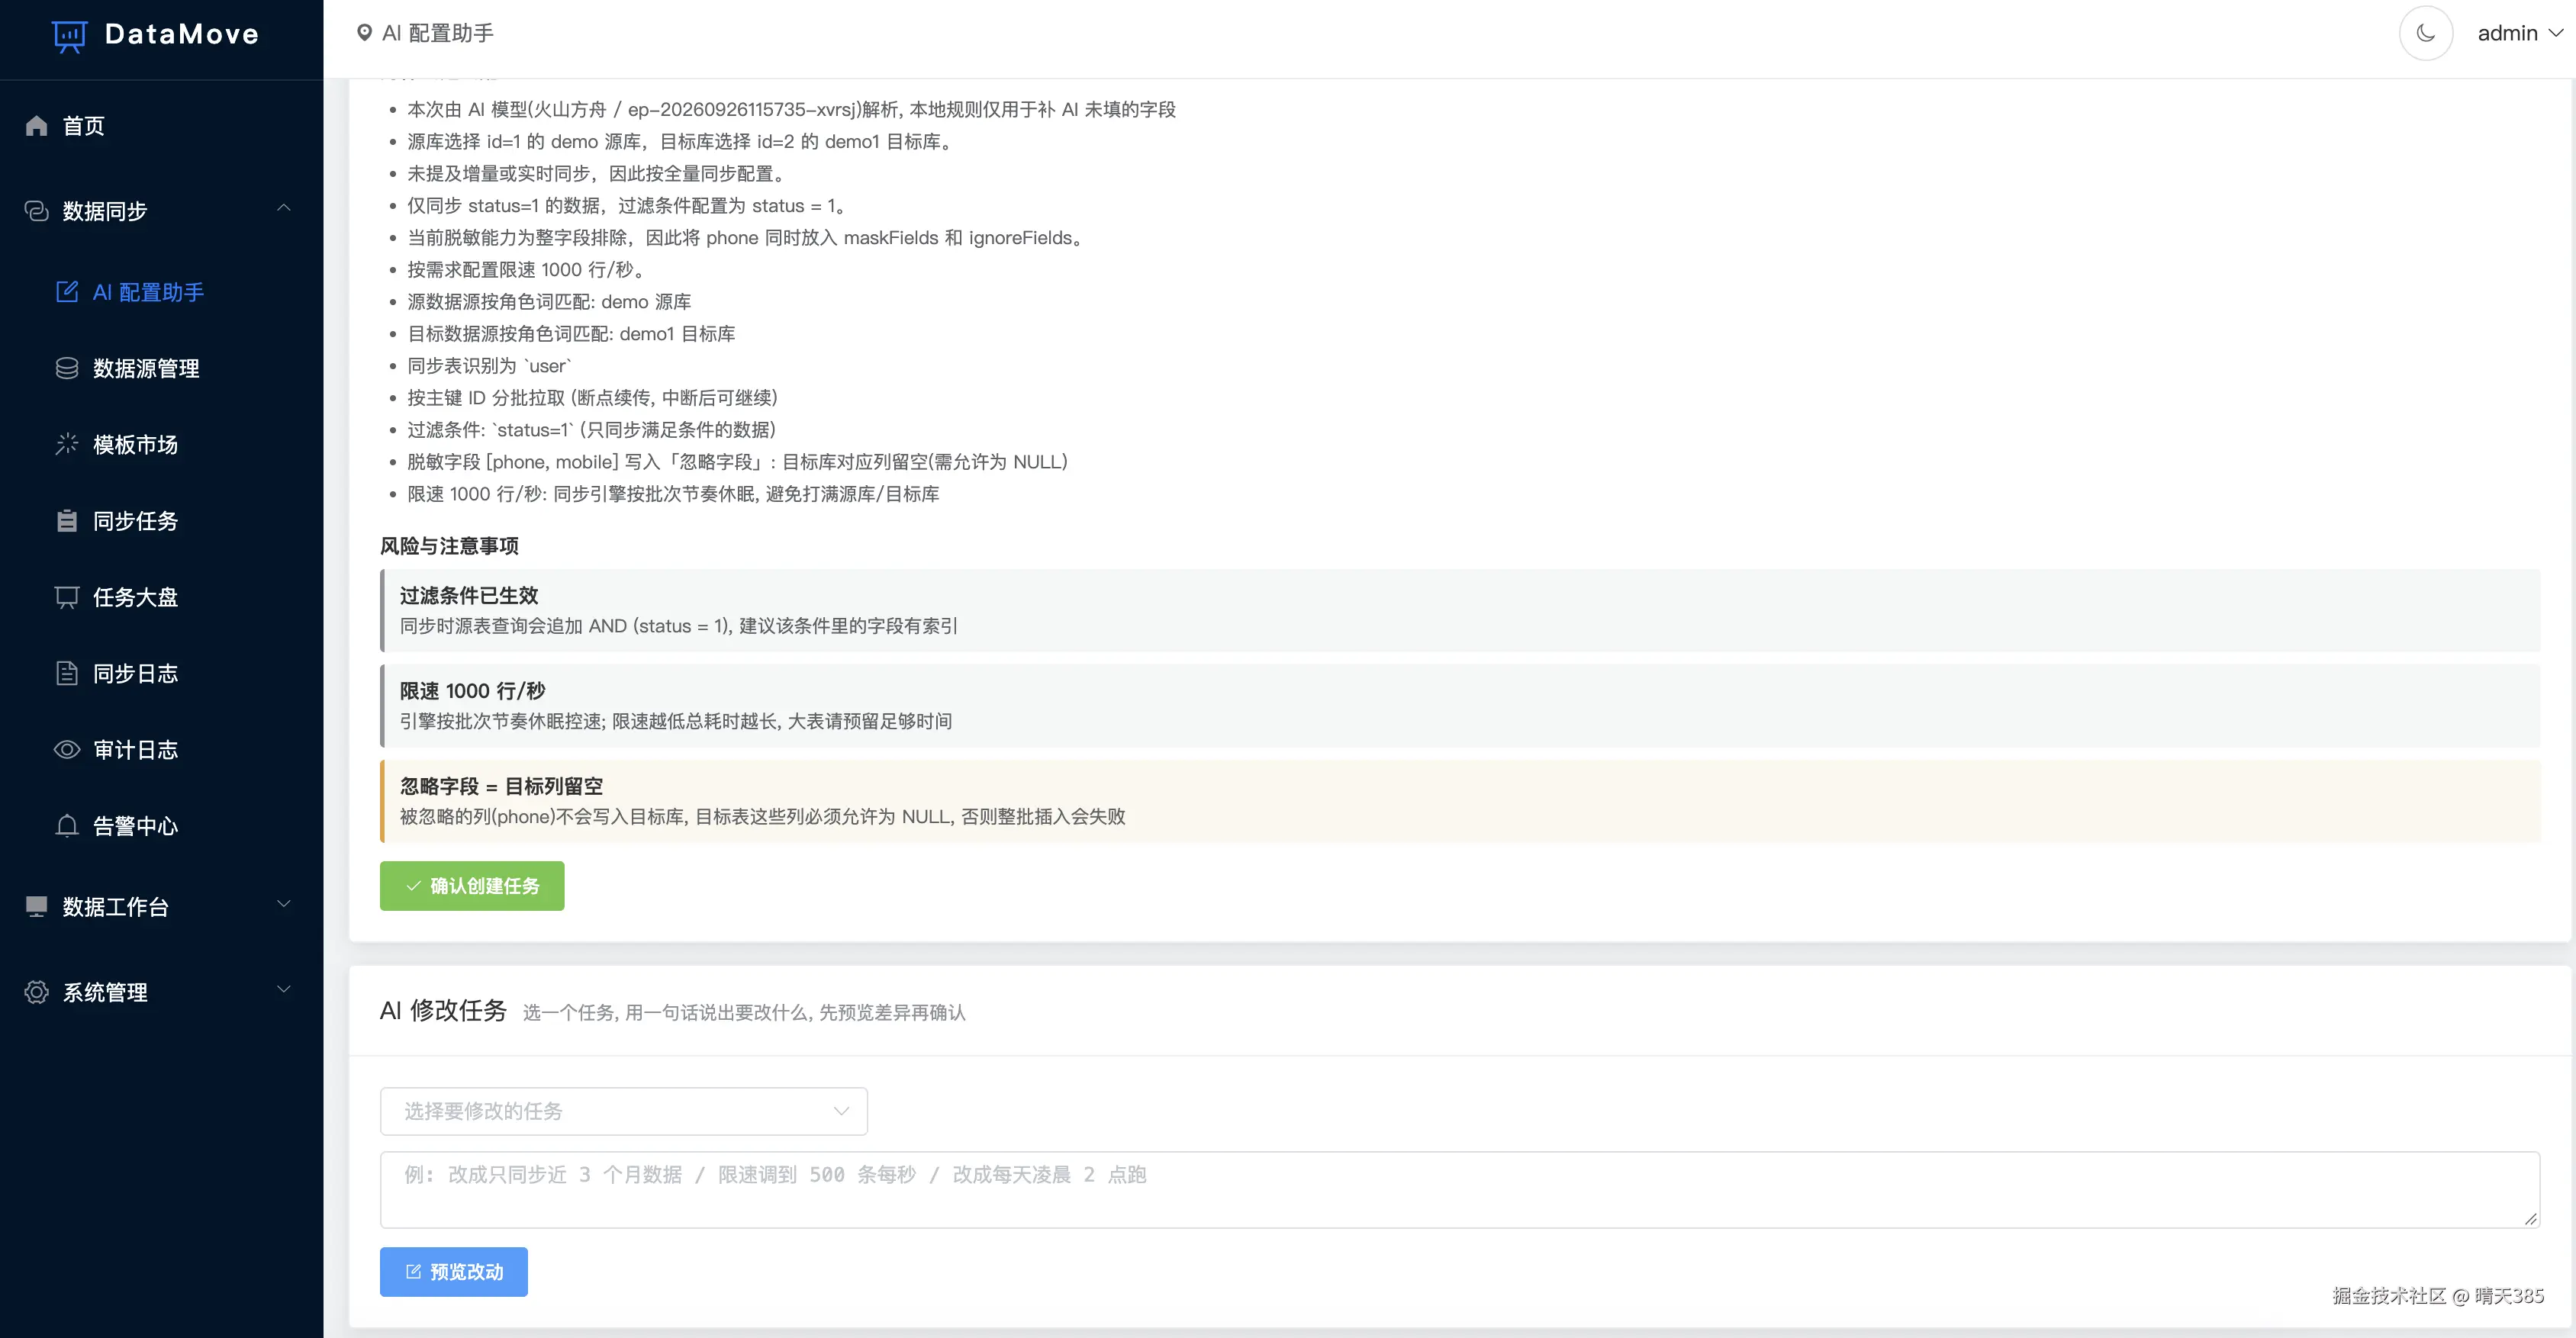Click the 忽略字段 = 目标列留空 warning heading
The height and width of the screenshot is (1338, 2576).
pyautogui.click(x=501, y=786)
